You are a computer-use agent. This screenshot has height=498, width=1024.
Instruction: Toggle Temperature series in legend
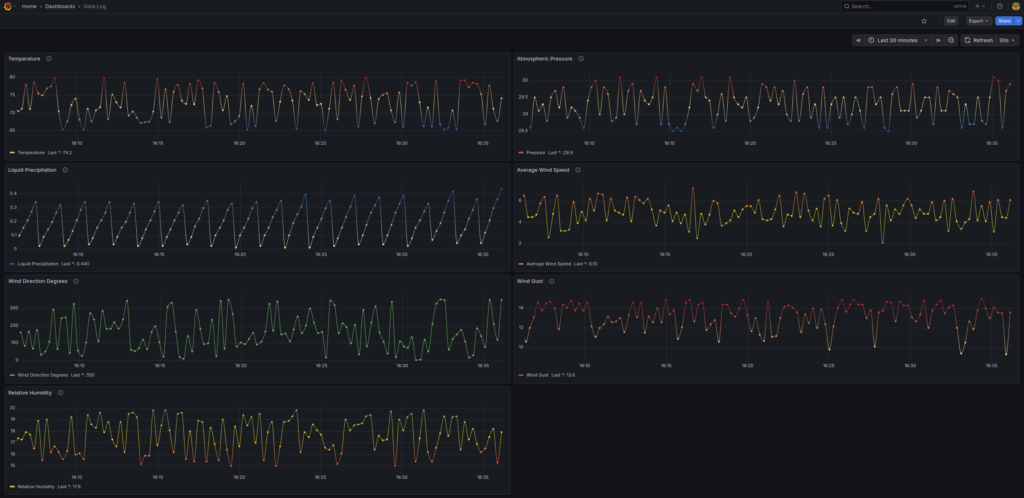point(32,153)
